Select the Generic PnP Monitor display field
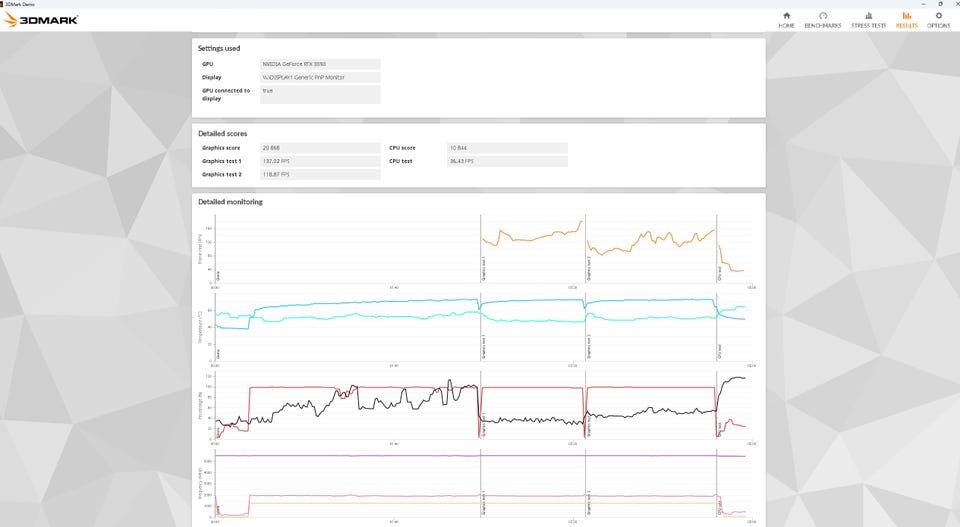The image size is (960, 527). 320,77
